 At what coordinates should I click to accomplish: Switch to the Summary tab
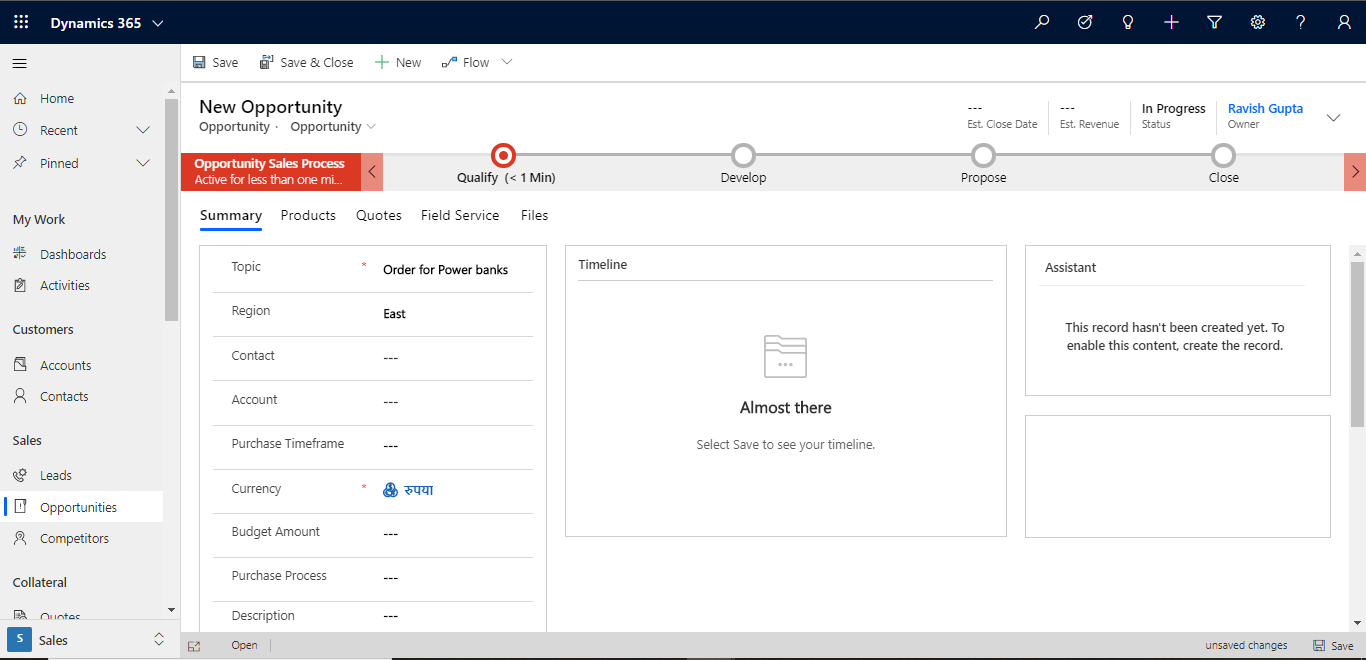coord(231,215)
